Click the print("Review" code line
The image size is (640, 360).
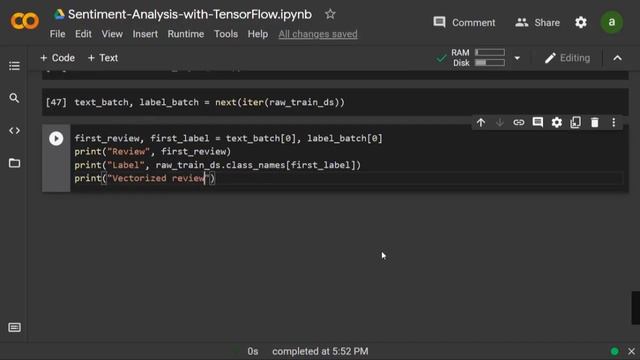coord(153,151)
